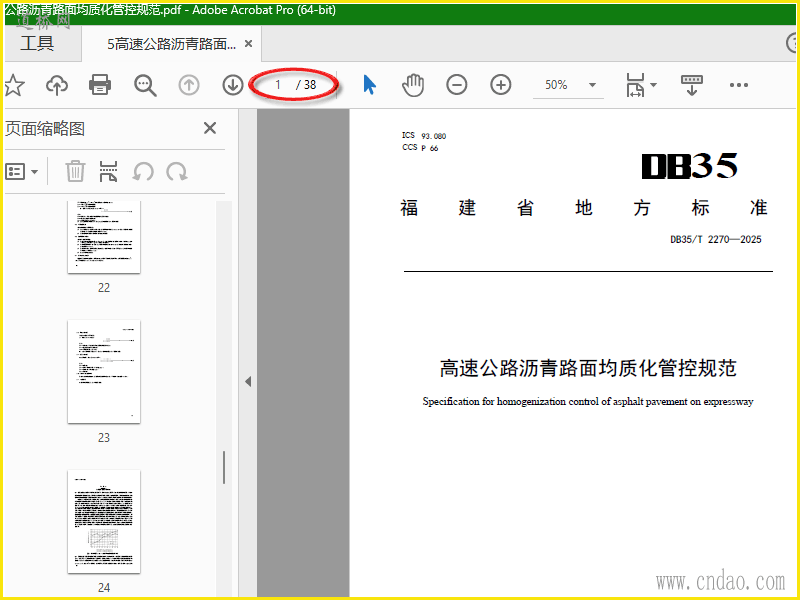Click the extract pages icon in thumbnails panel

click(x=108, y=171)
